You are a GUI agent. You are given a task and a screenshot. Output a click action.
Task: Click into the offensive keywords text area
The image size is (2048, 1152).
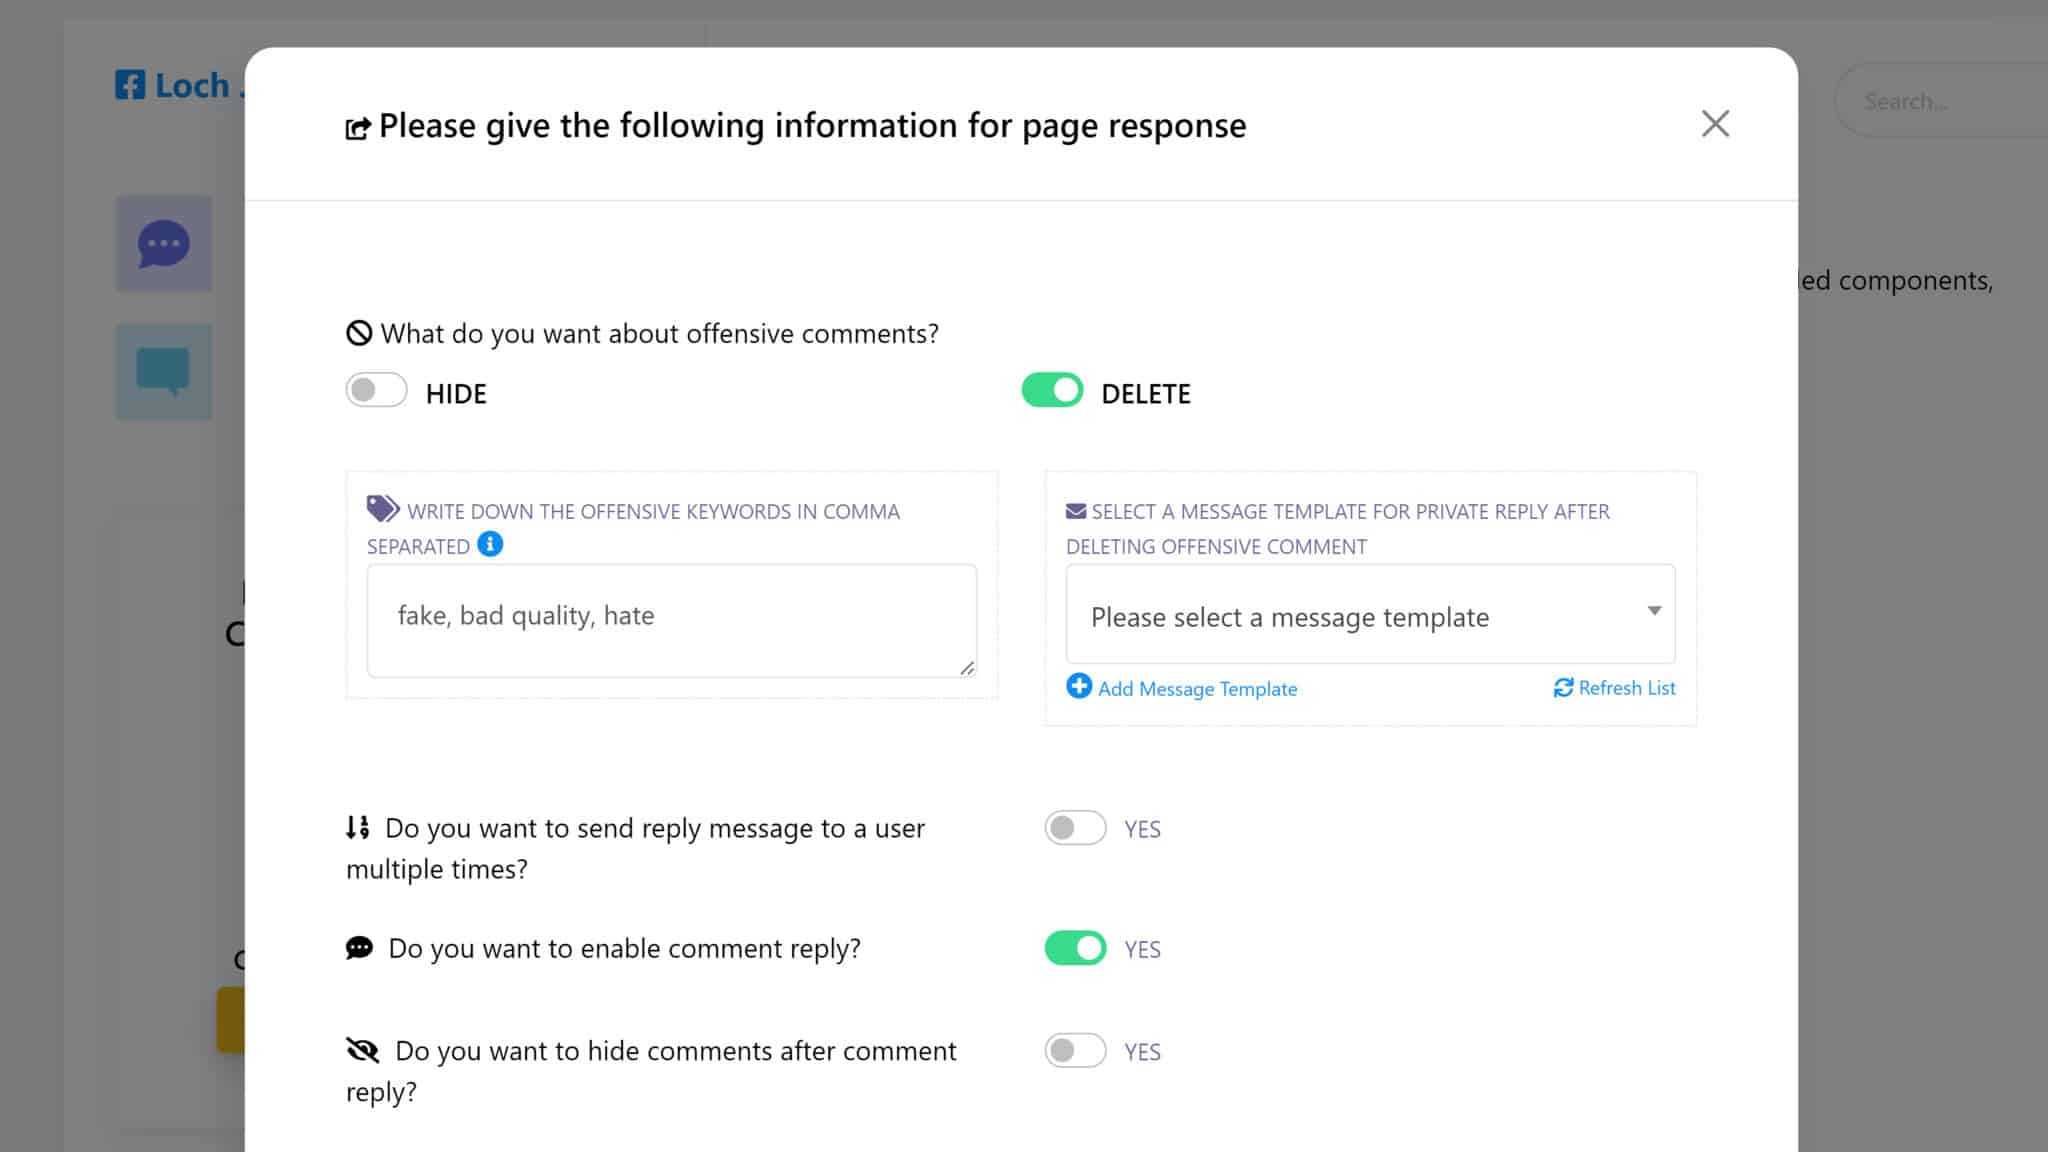(670, 620)
